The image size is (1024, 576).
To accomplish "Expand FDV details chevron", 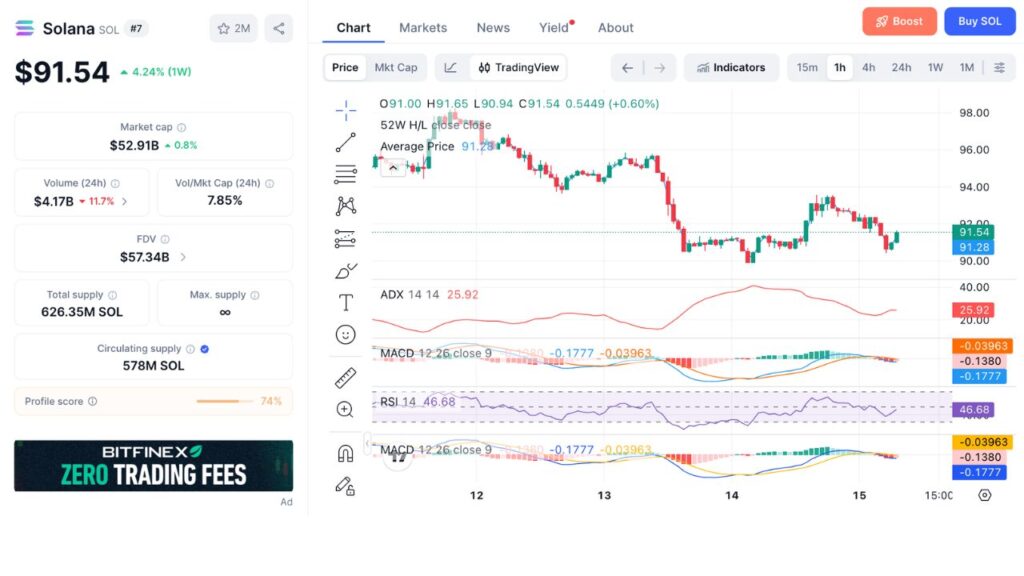I will click(183, 257).
